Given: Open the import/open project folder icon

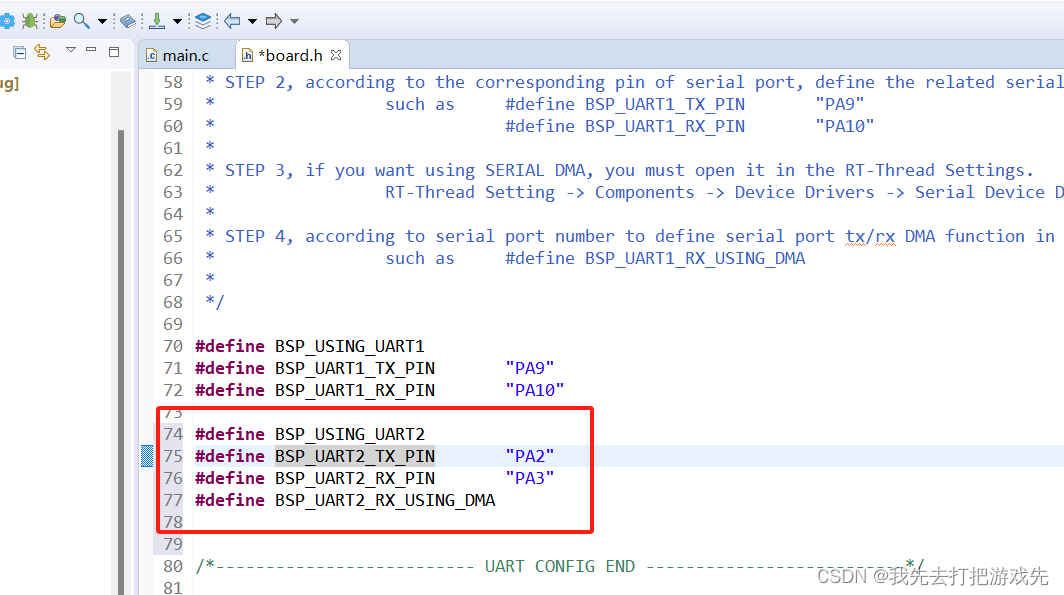Looking at the screenshot, I should (x=56, y=20).
